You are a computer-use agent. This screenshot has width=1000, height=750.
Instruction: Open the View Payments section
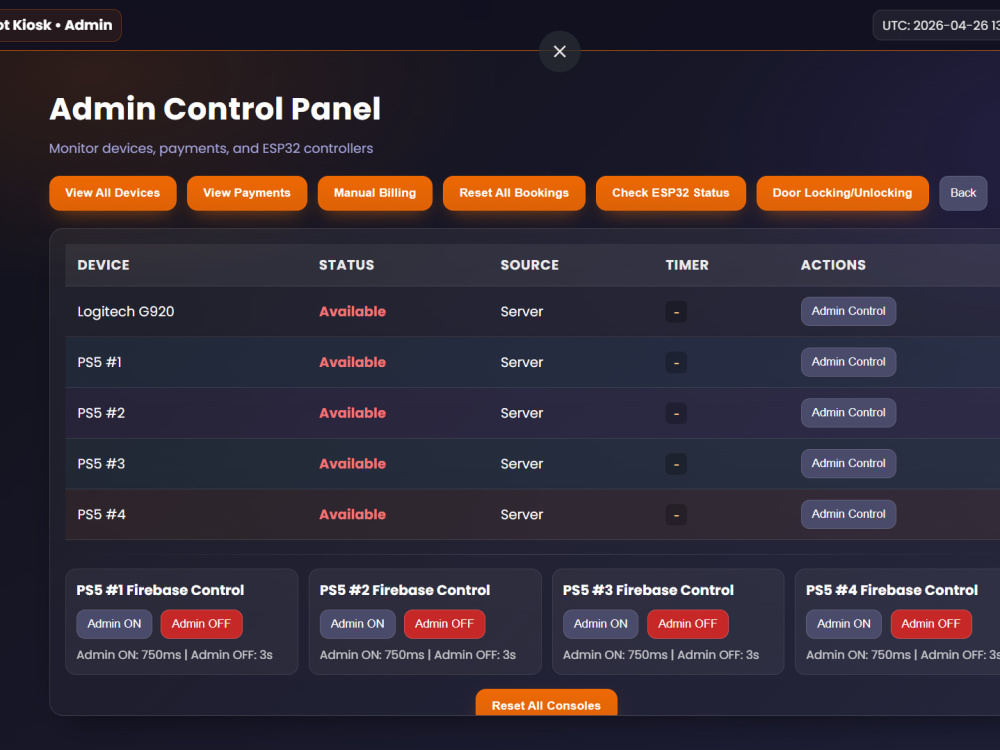click(x=247, y=193)
